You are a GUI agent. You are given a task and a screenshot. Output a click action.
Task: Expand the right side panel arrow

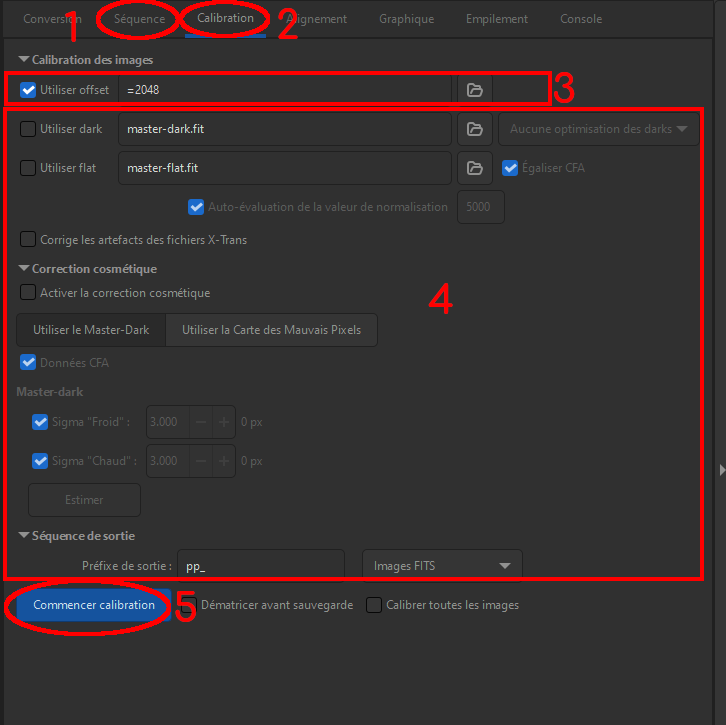click(722, 470)
